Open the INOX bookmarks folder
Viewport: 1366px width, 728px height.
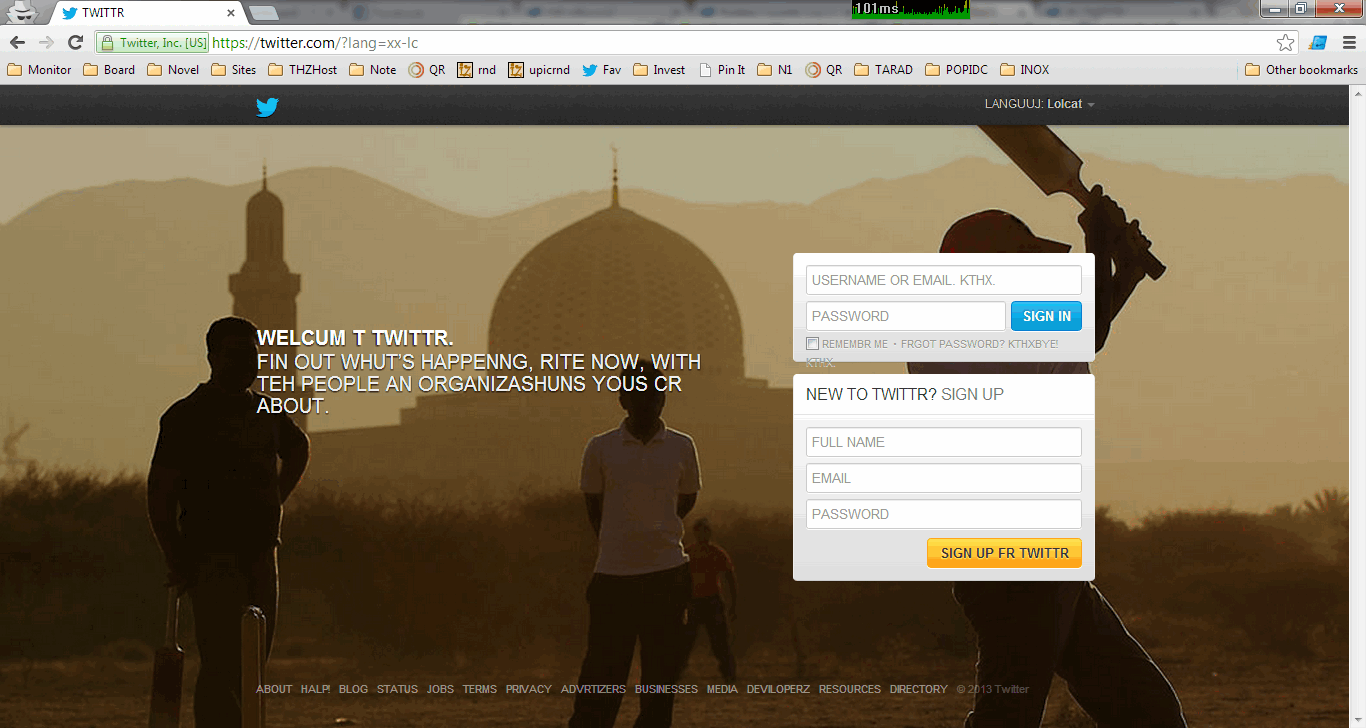pyautogui.click(x=1024, y=70)
